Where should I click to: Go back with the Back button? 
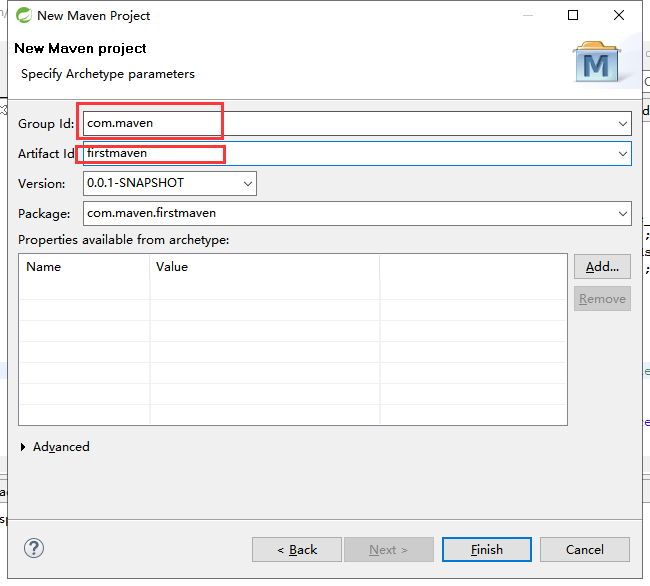(x=297, y=550)
